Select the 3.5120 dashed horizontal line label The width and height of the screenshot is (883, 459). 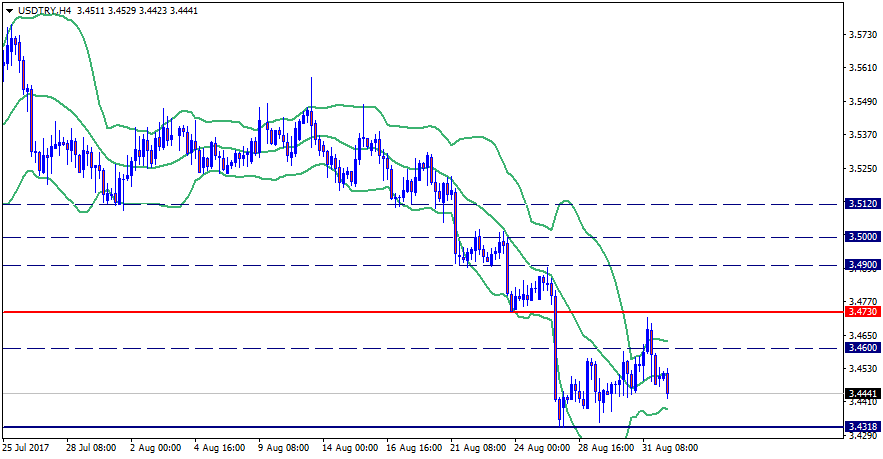(x=861, y=204)
